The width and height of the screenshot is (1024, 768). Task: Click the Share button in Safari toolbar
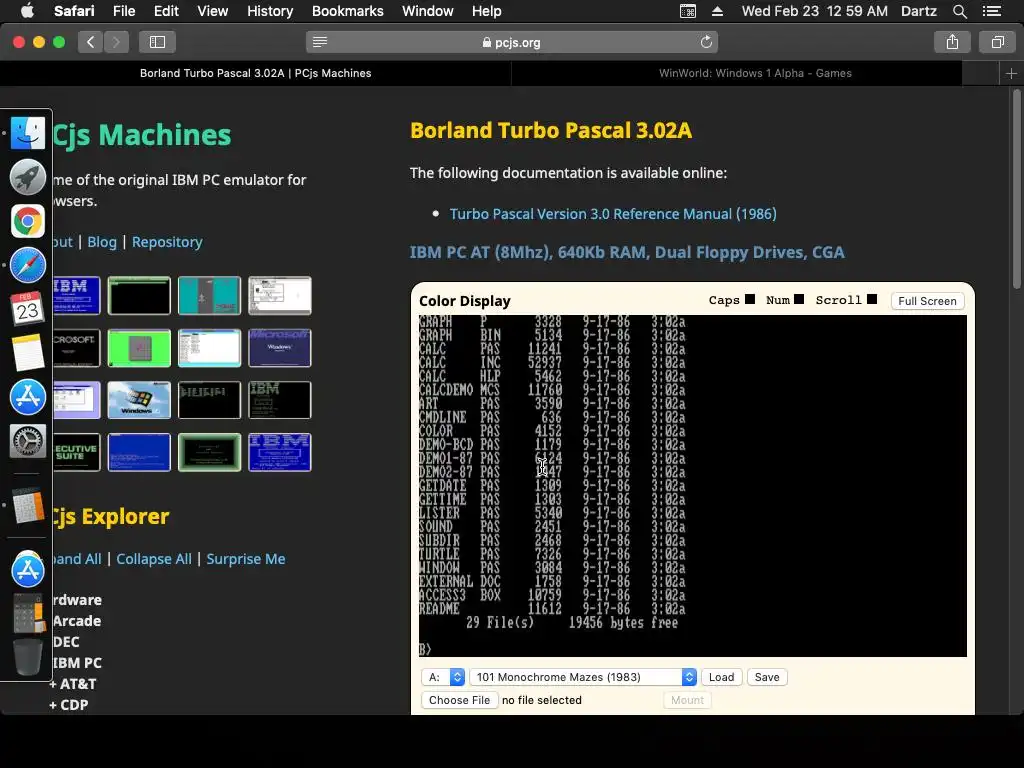[952, 42]
